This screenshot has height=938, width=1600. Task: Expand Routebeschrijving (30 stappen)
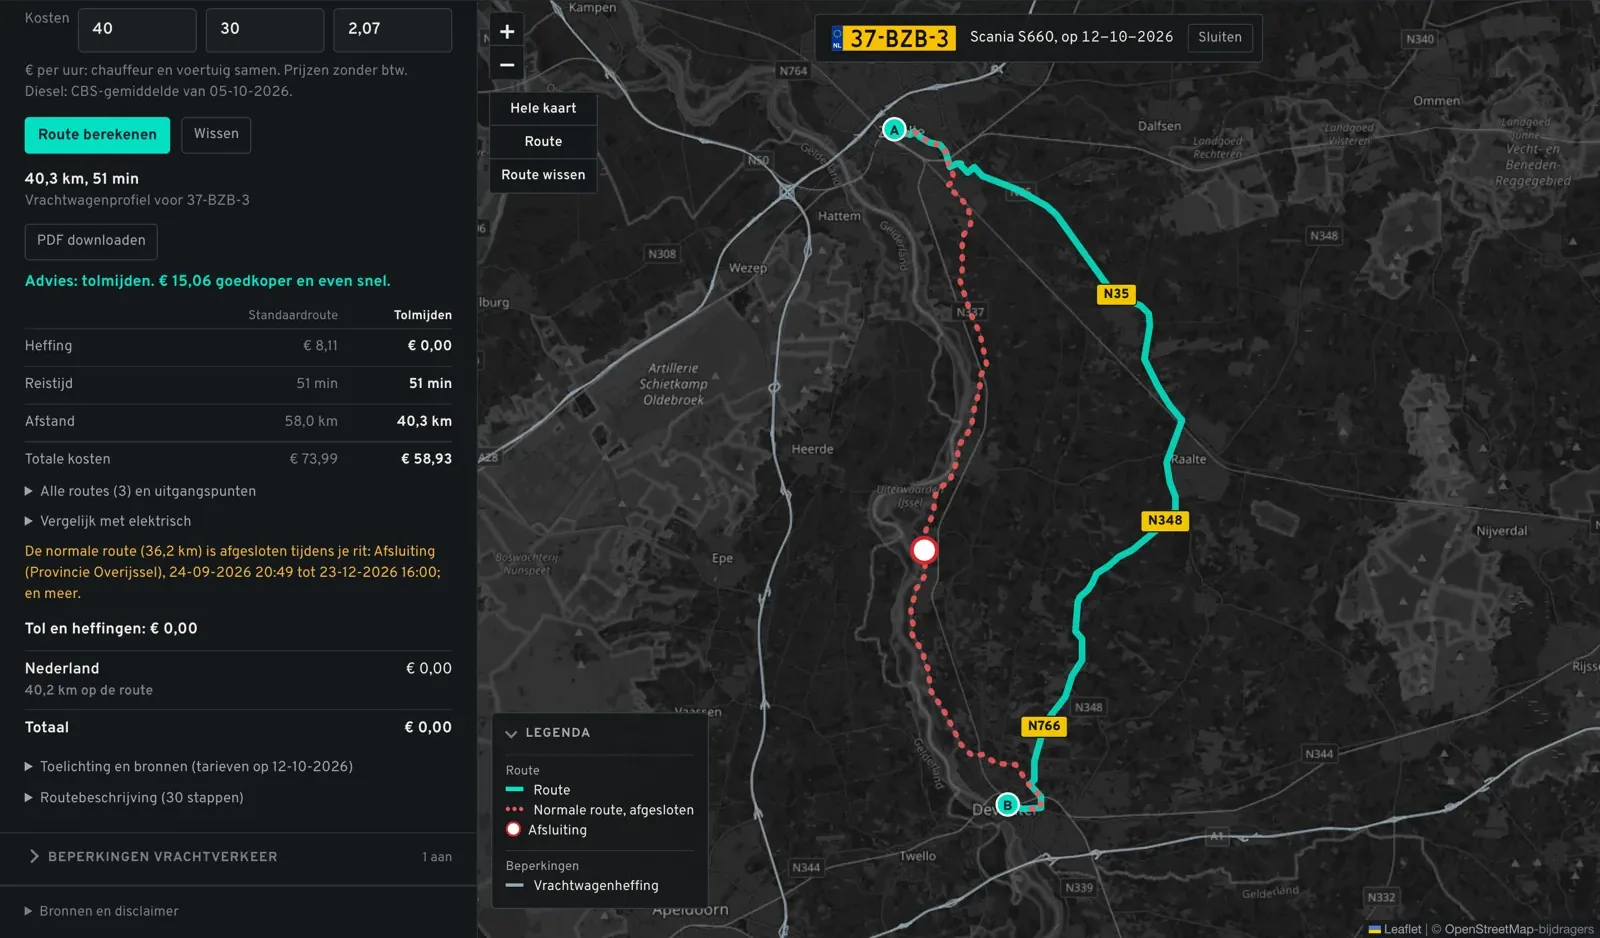point(134,798)
